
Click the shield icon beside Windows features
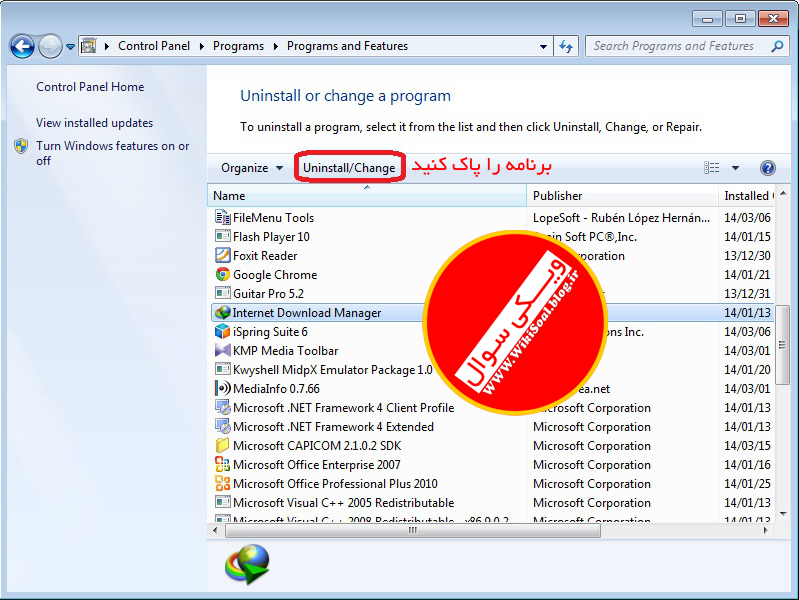[21, 146]
